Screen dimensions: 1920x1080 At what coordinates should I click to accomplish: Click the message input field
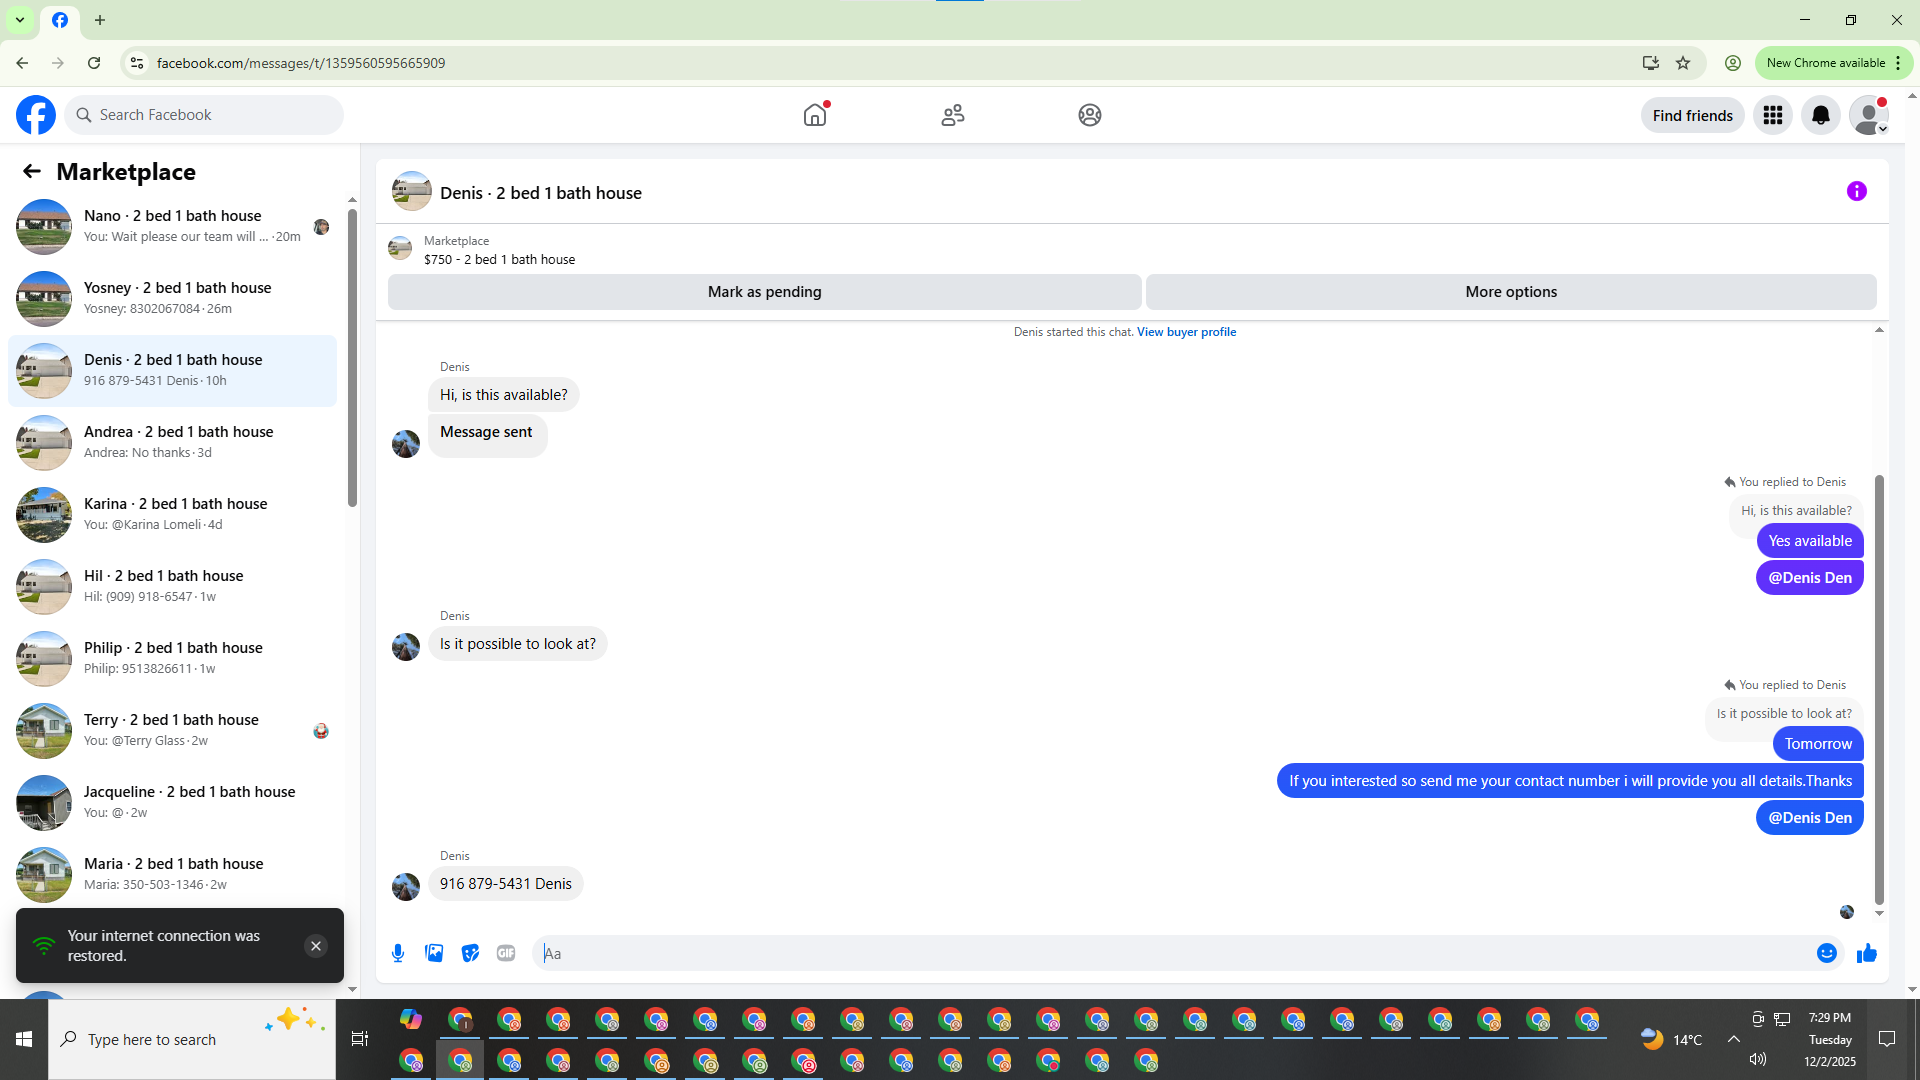click(1170, 953)
